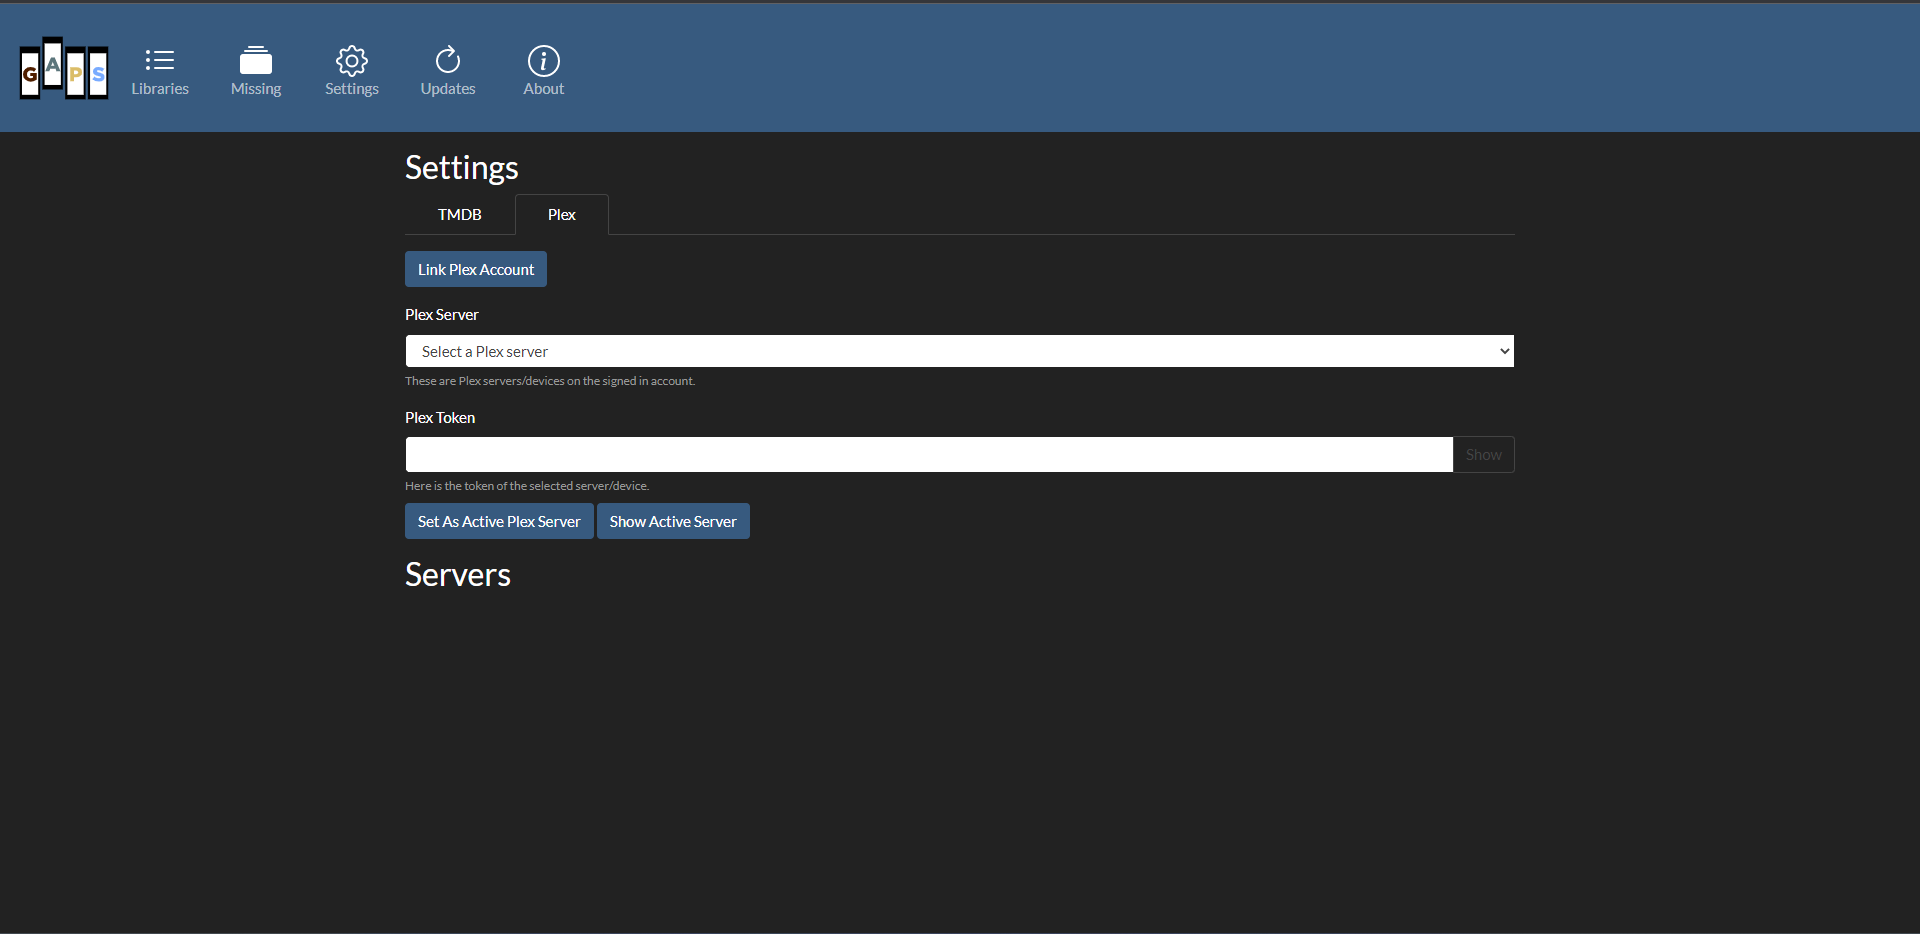Open Missing via its inbox icon
Screen dimensions: 1920x934
click(x=256, y=60)
